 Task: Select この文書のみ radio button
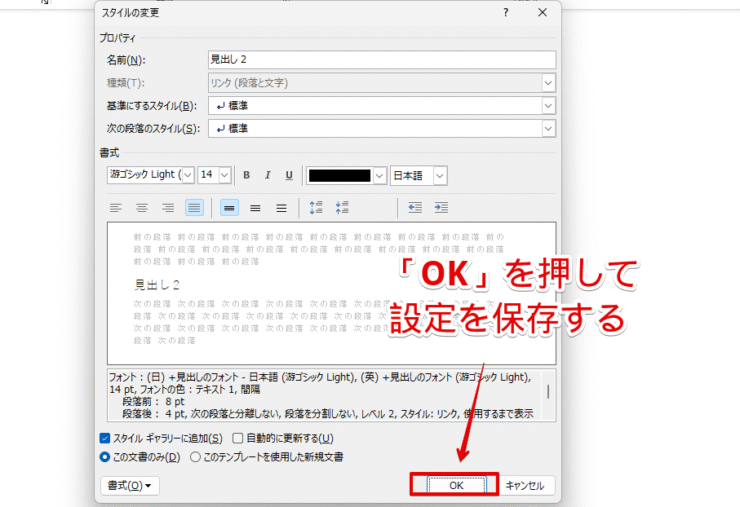click(x=106, y=457)
